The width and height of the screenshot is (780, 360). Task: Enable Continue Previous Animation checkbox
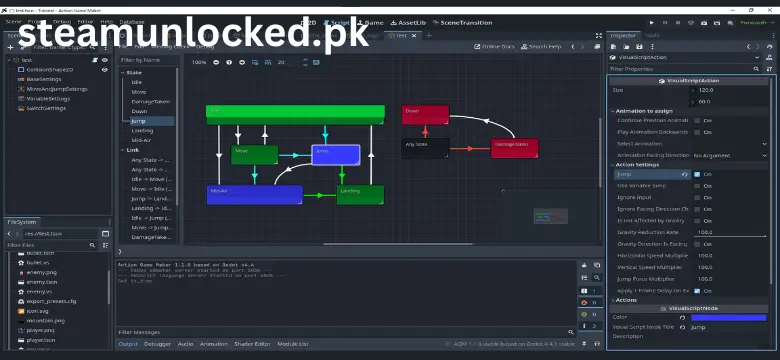[697, 121]
